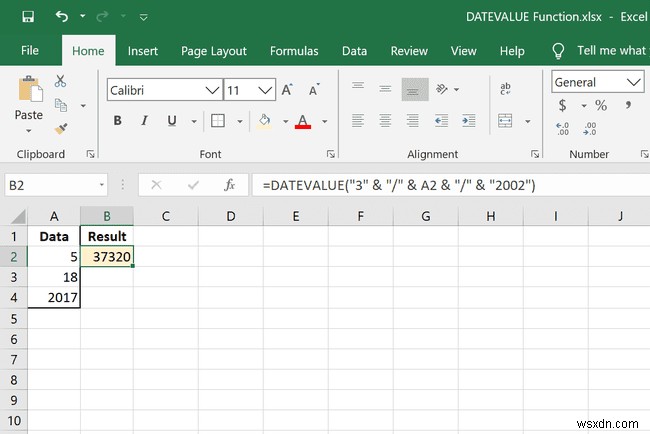Decrease the cell indent
Viewport: 650px width, 434px height.
point(441,121)
